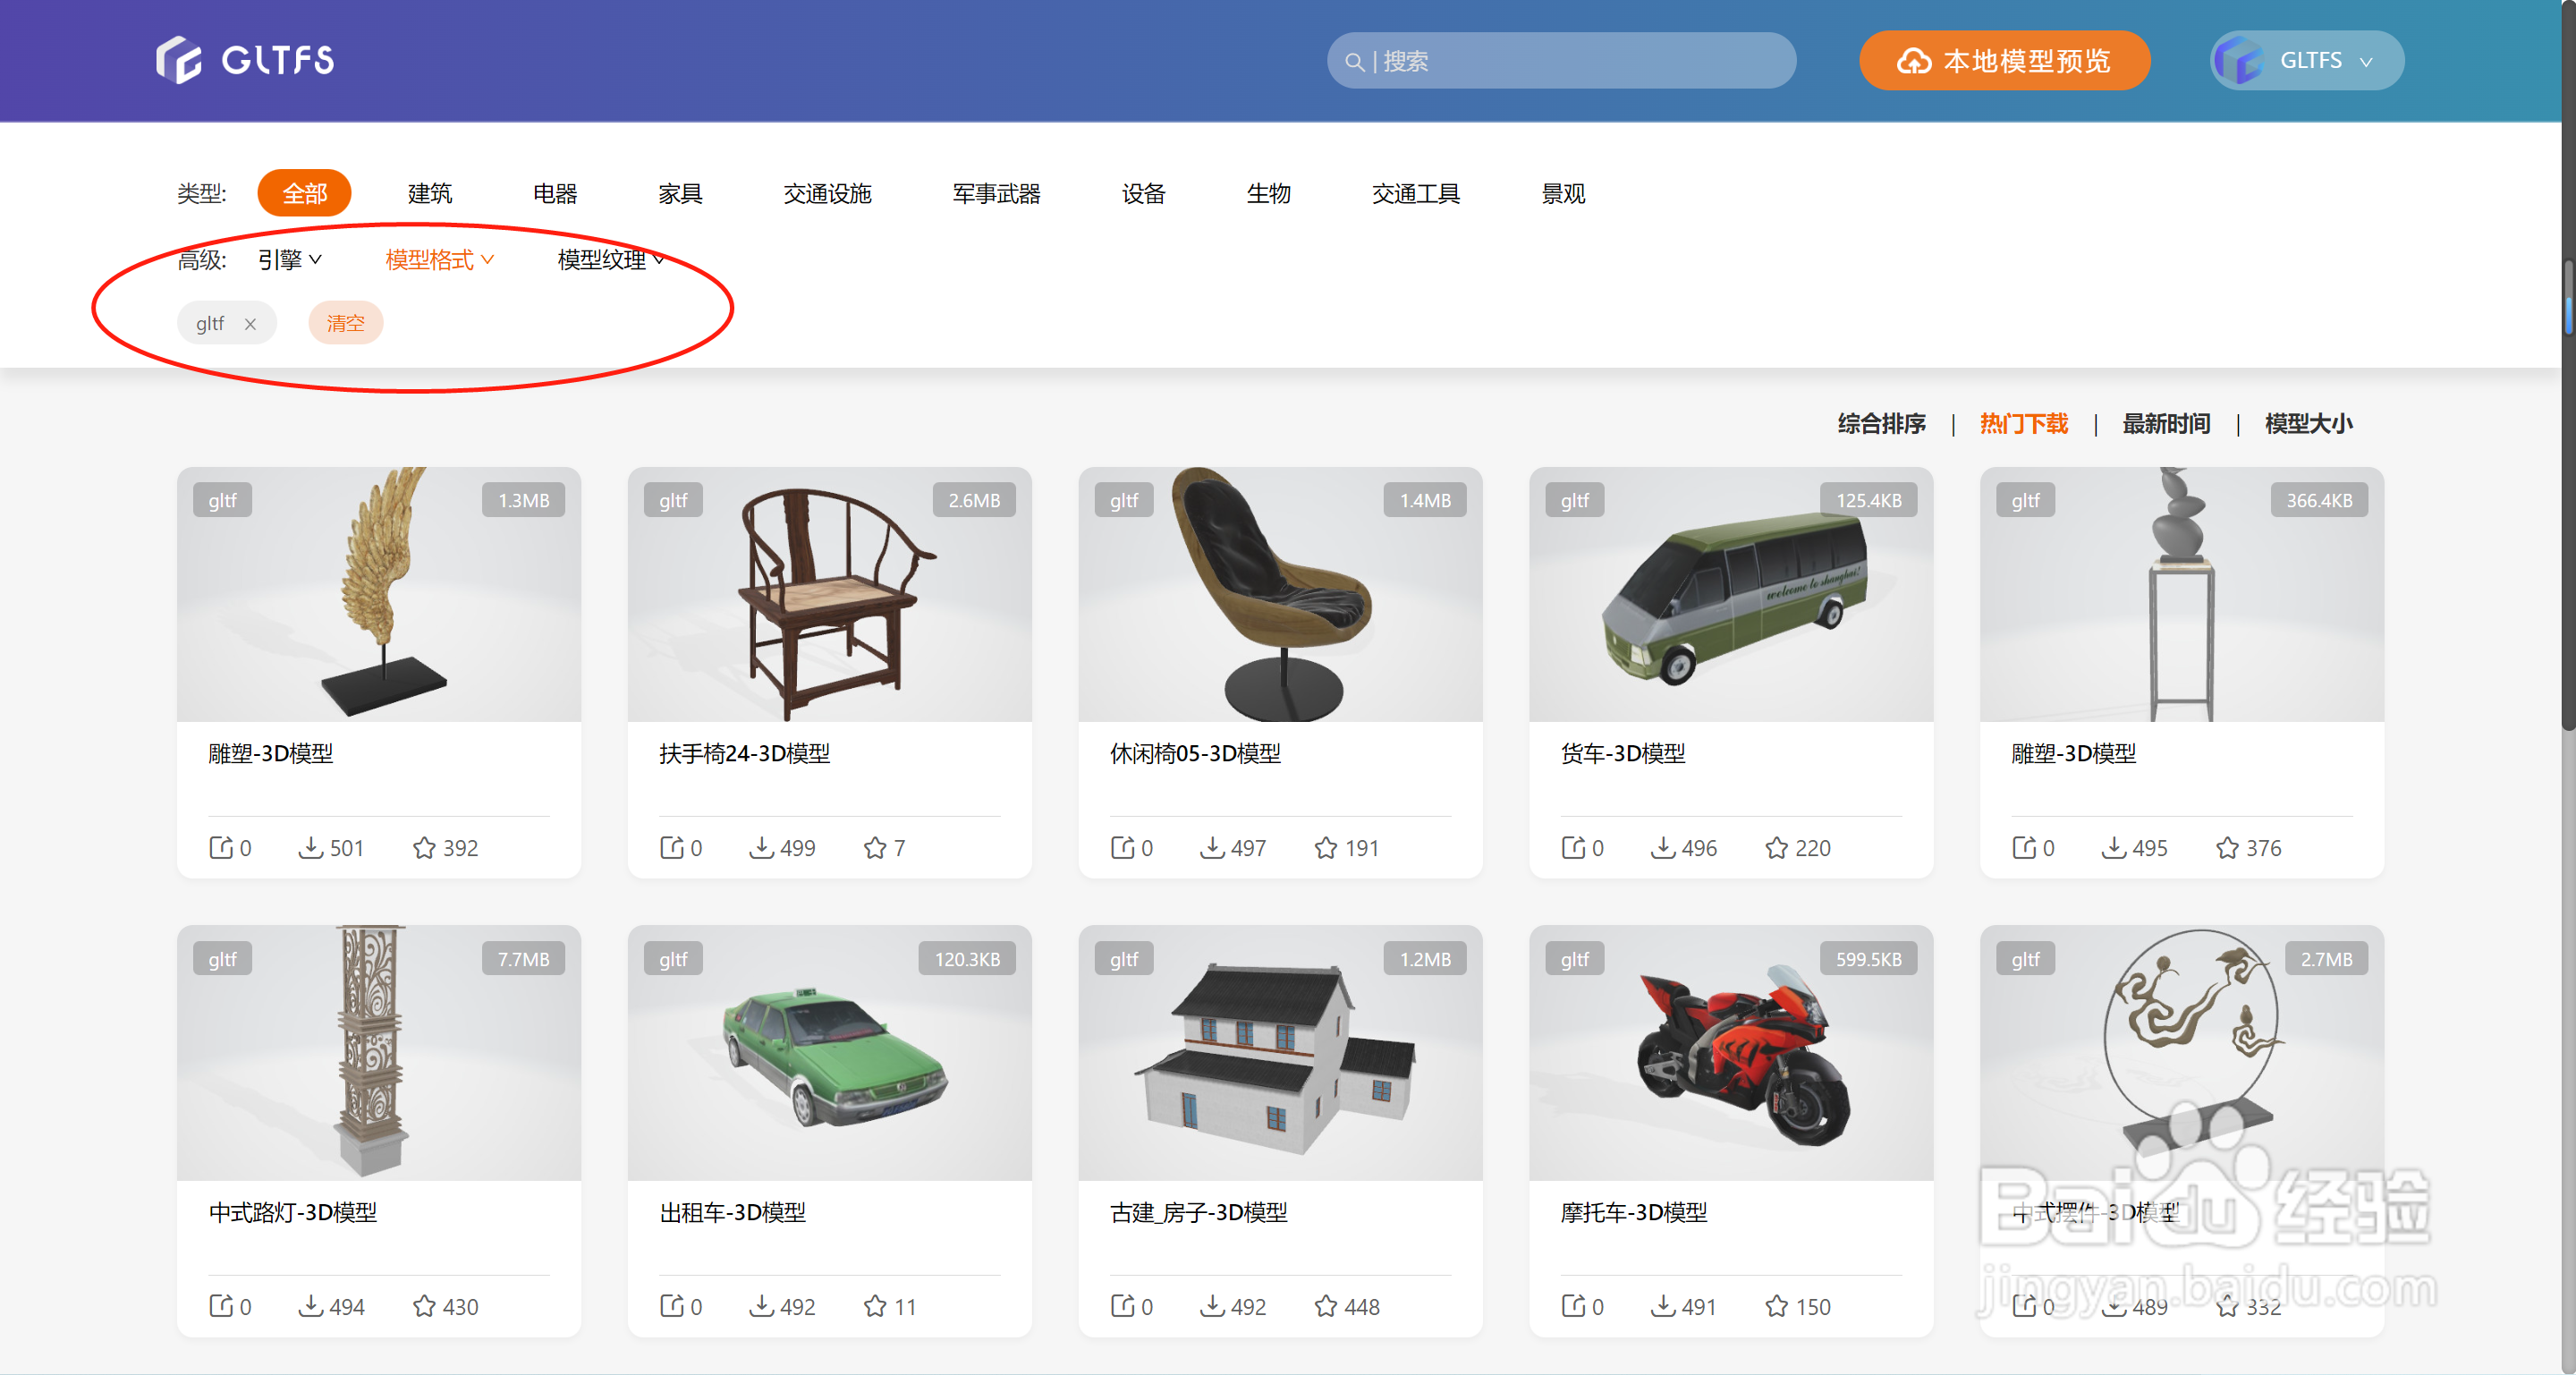Select the 交通工具 category tab

pyautogui.click(x=1416, y=193)
